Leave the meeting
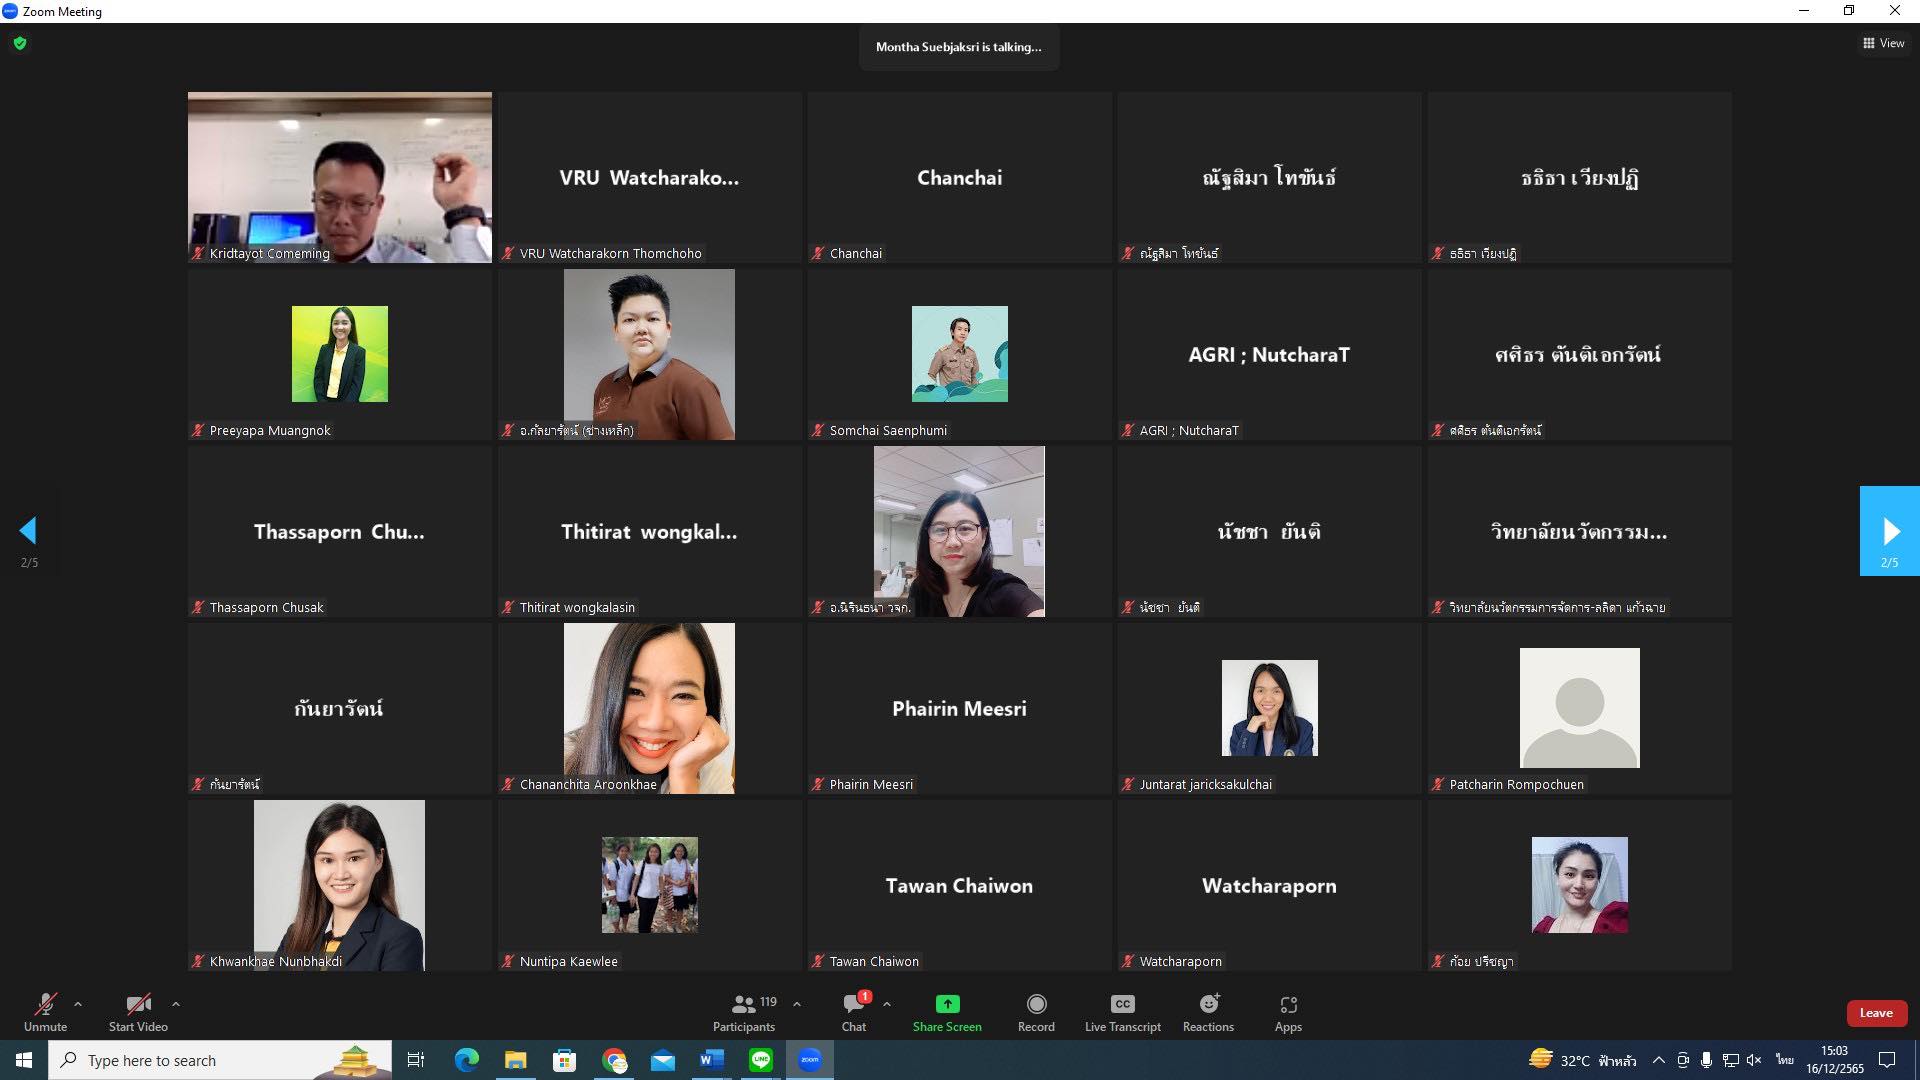Image resolution: width=1920 pixels, height=1080 pixels. tap(1876, 1013)
